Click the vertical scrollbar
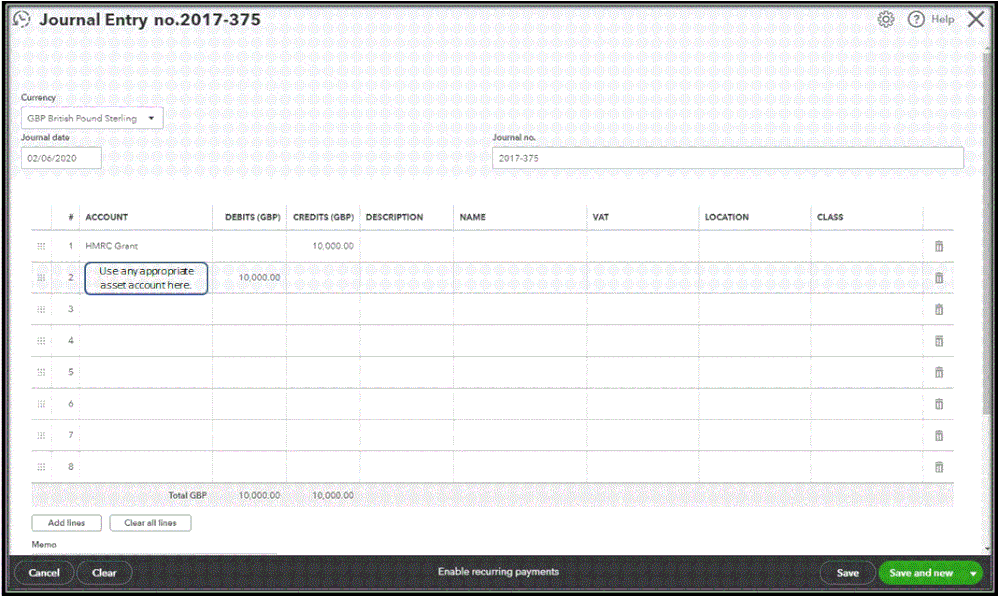 987,236
